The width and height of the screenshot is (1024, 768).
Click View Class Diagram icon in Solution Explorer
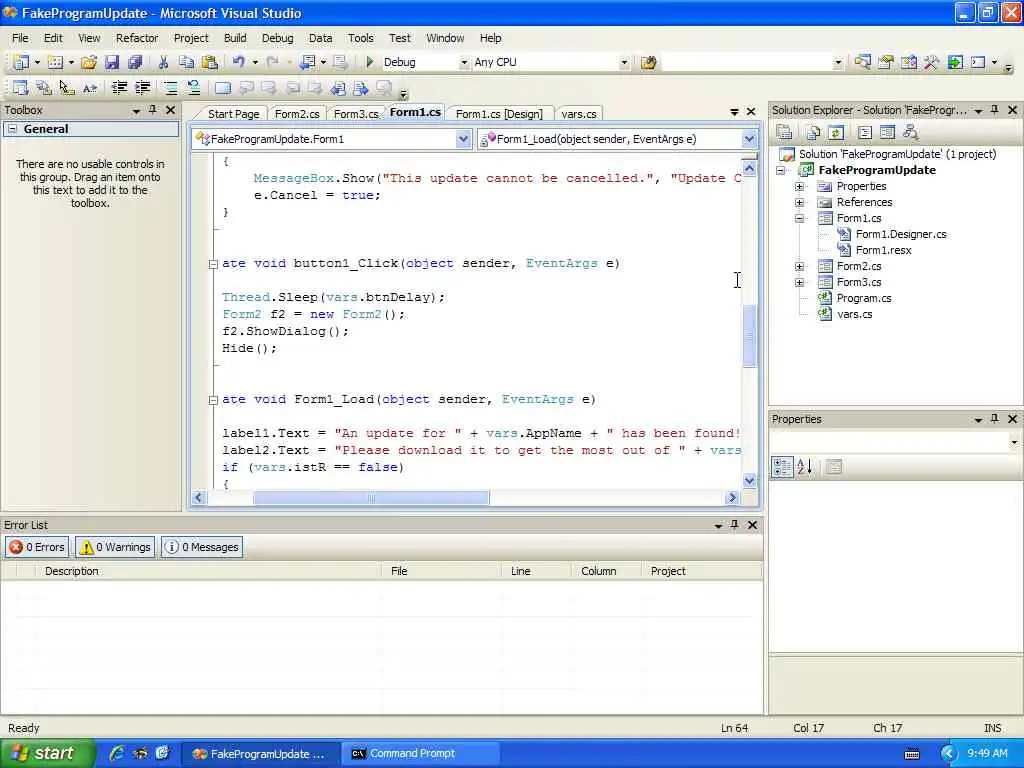pyautogui.click(x=910, y=133)
